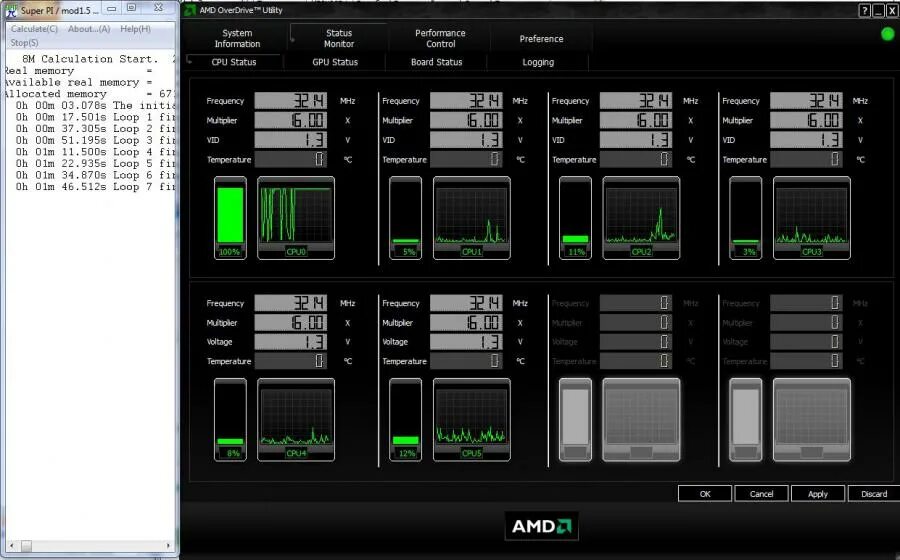Open About menu in Super PI
Screen dimensions: 900x560
coord(89,29)
